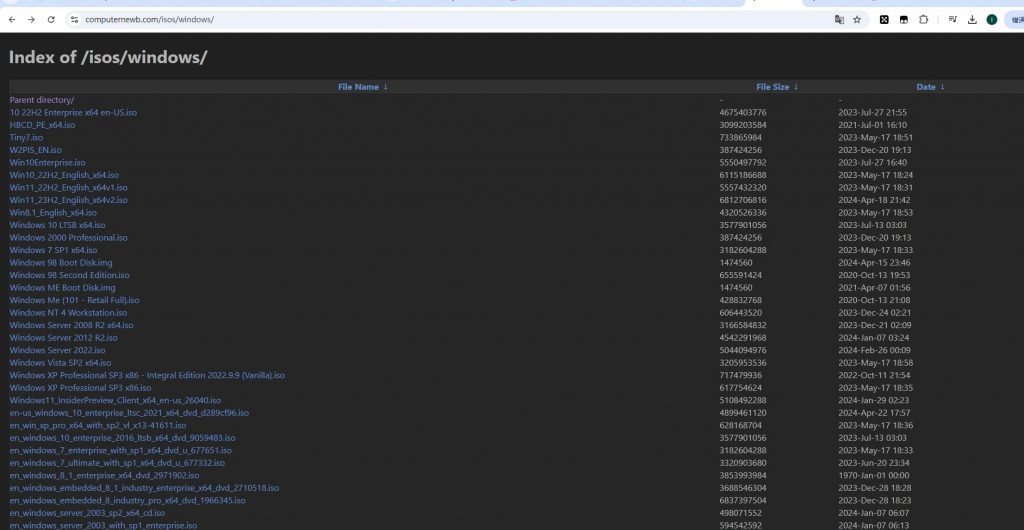Select date 2024-Feb-26 00:09

pyautogui.click(x=874, y=351)
